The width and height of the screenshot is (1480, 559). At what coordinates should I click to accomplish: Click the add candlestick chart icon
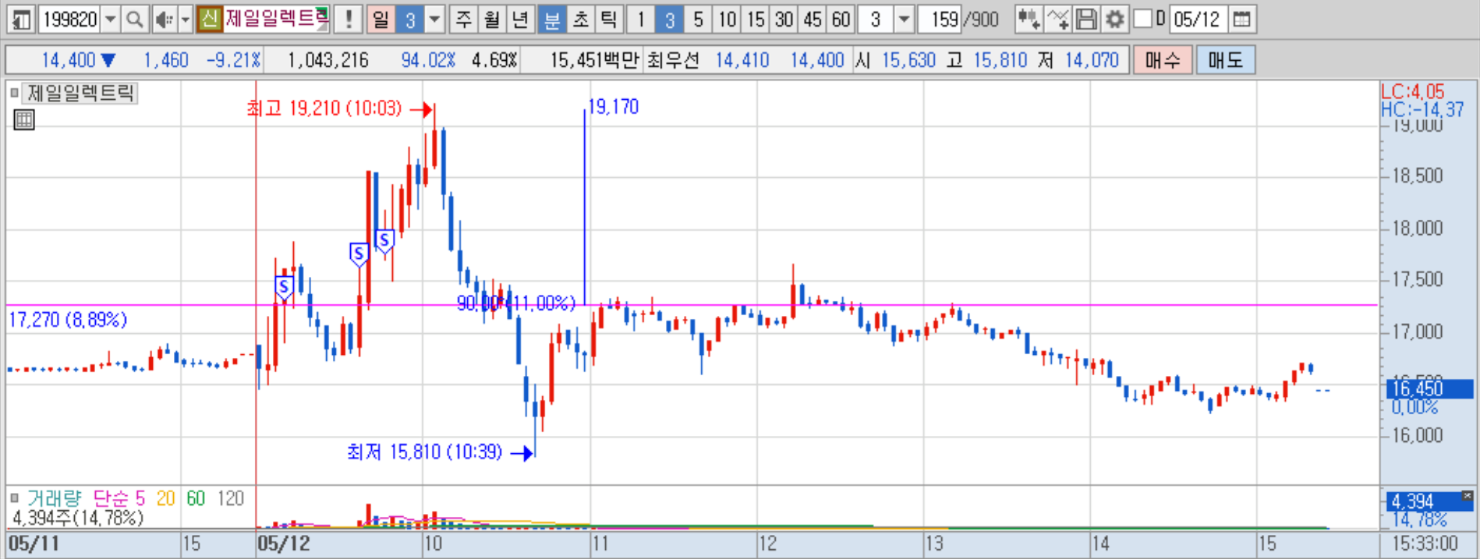click(1028, 19)
